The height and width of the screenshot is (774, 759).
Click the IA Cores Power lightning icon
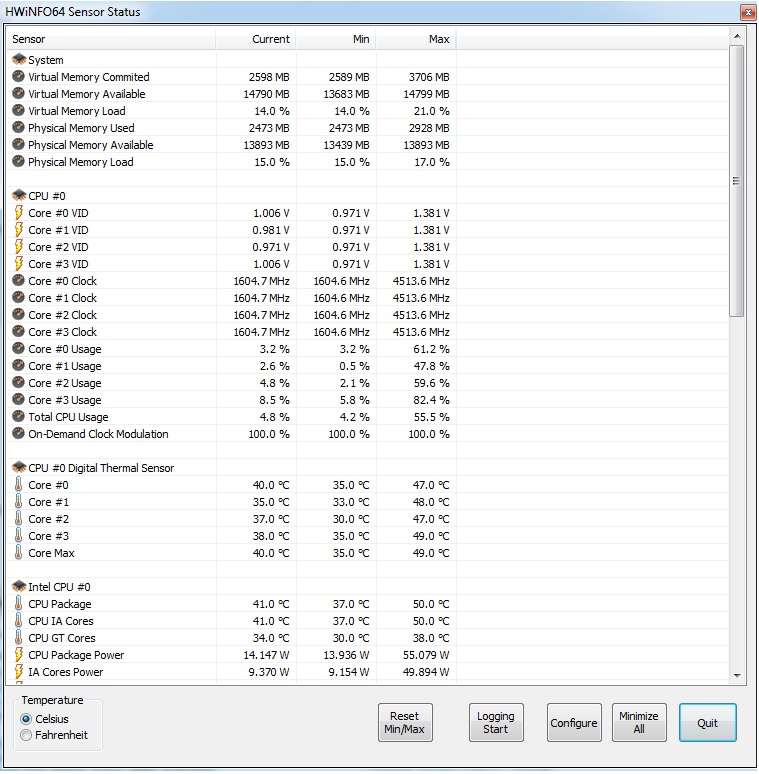coord(19,672)
